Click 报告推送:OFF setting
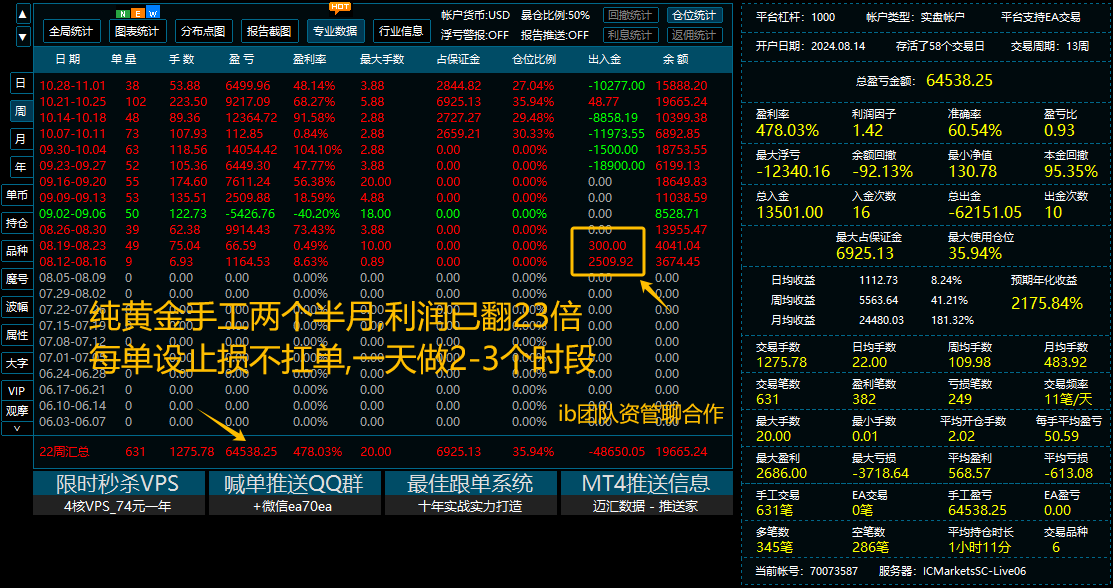The image size is (1113, 588). (555, 35)
